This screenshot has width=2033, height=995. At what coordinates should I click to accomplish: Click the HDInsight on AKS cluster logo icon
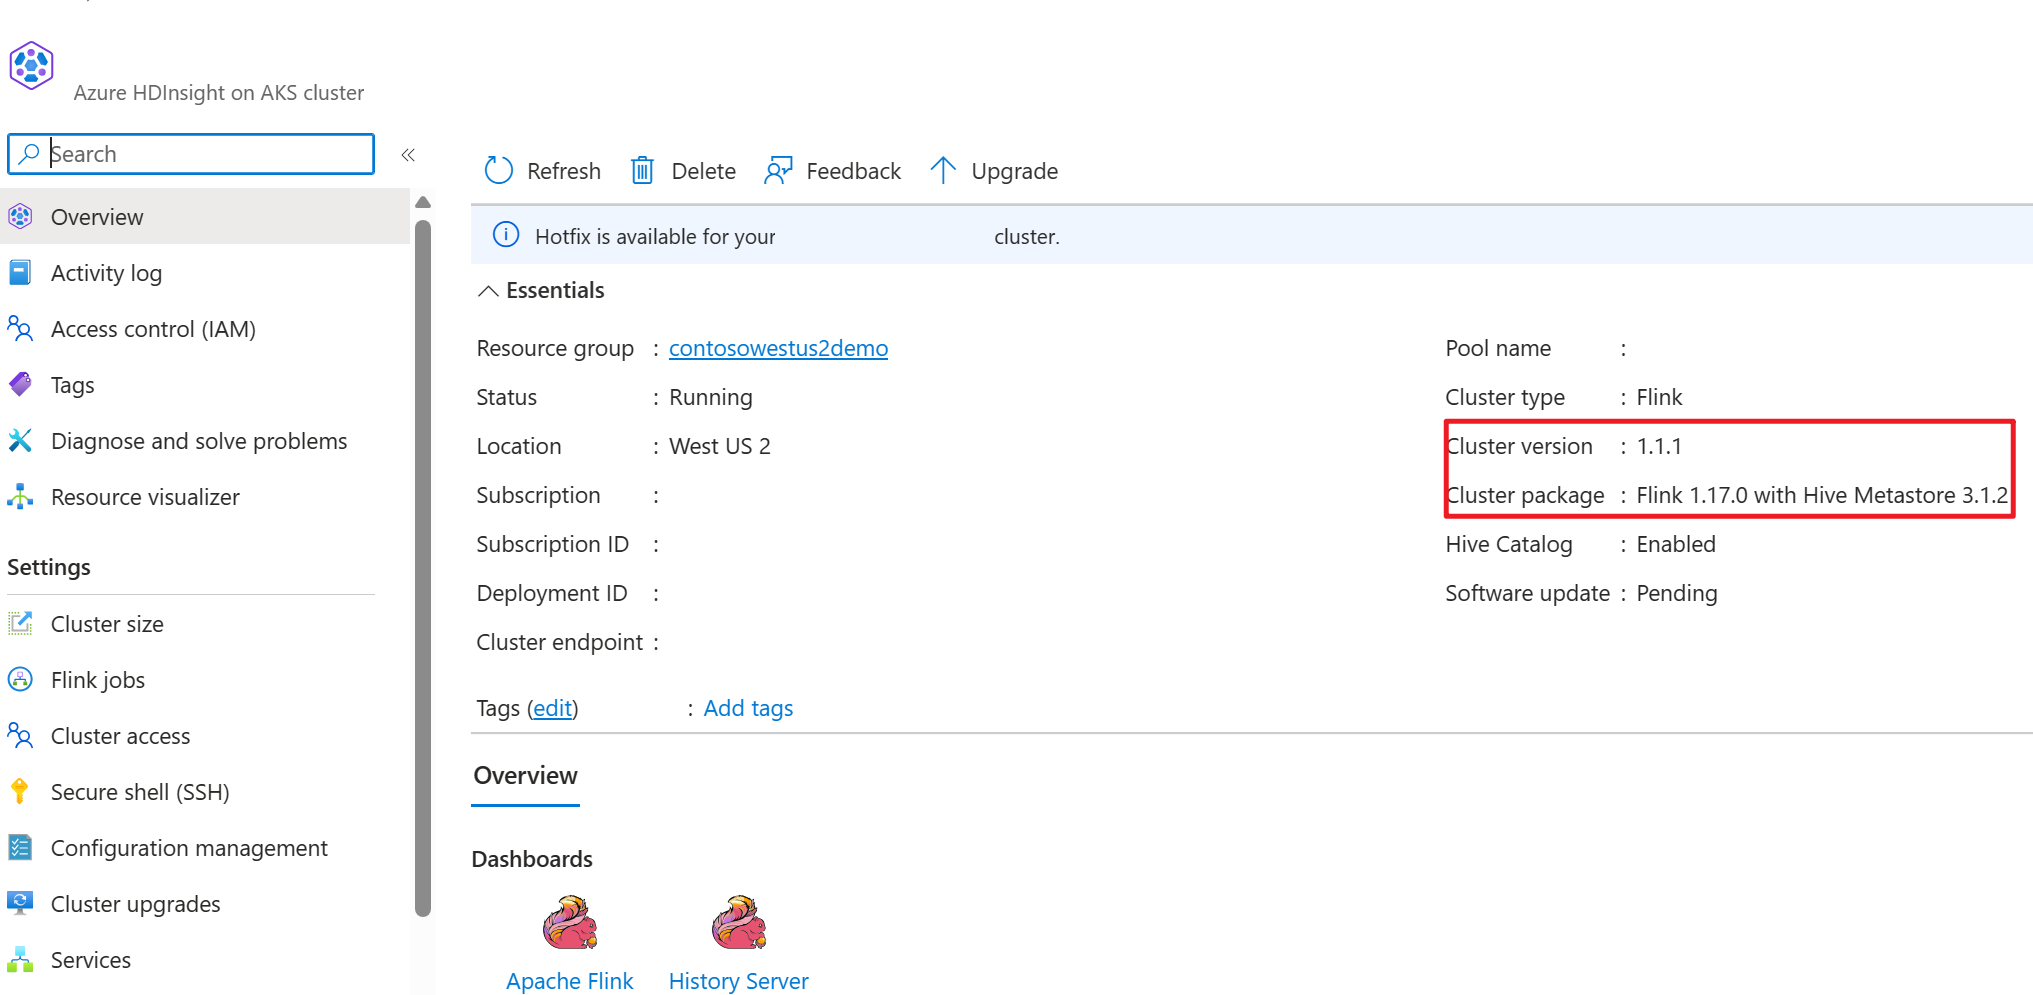[x=31, y=66]
